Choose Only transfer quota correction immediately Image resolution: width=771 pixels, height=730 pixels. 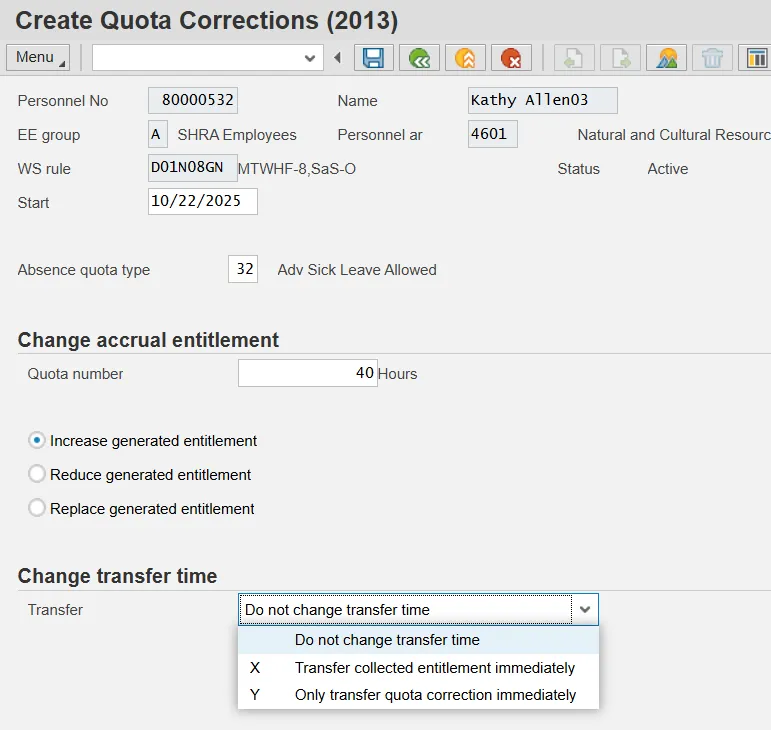[x=434, y=694]
